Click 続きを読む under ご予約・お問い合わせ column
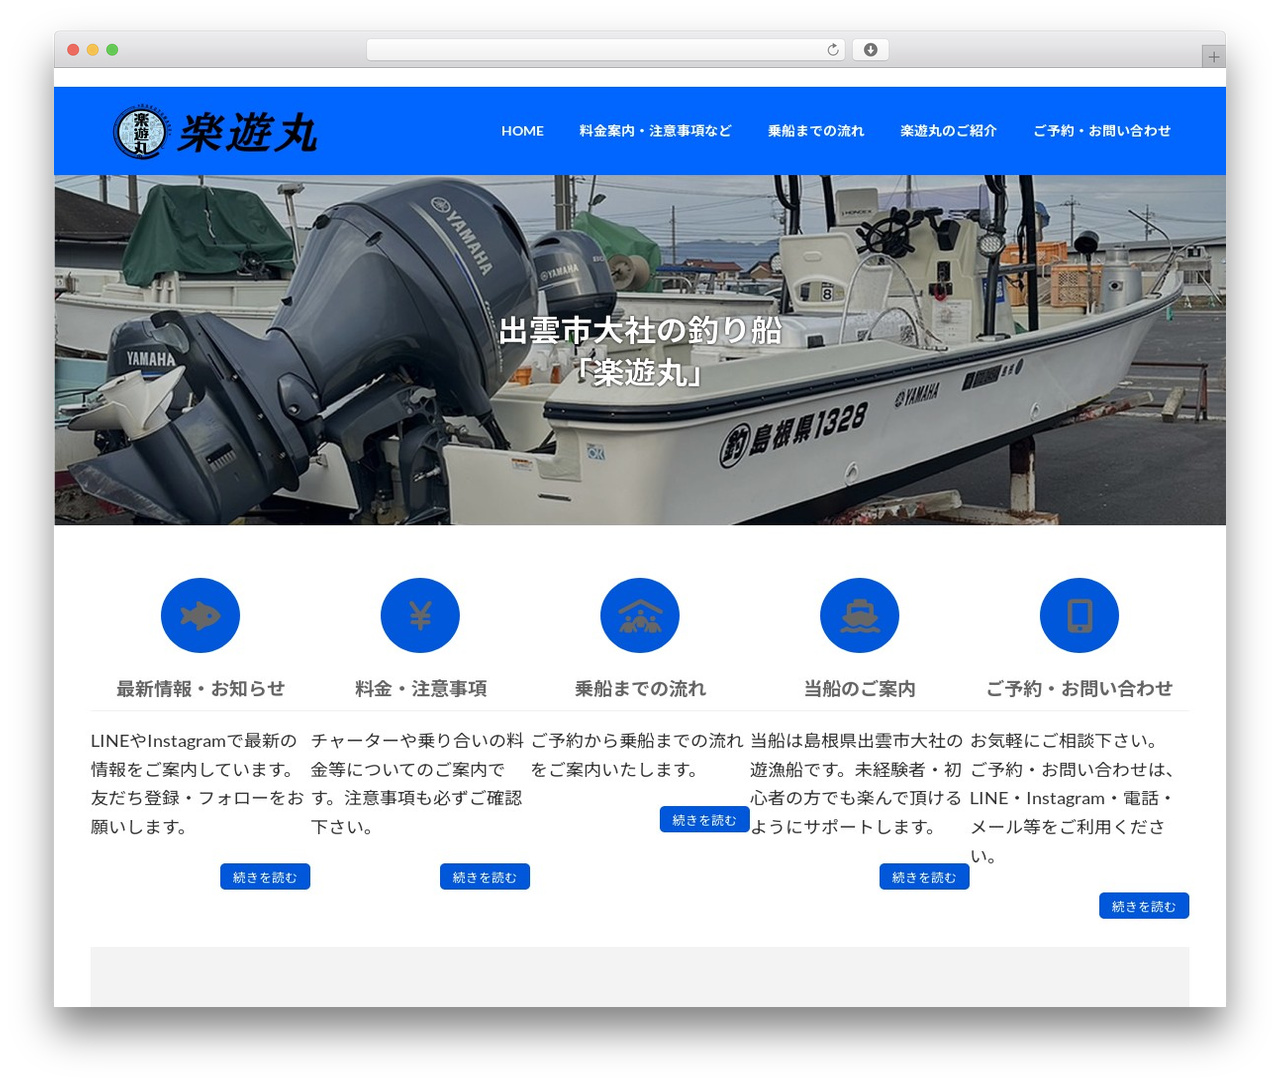This screenshot has height=1084, width=1280. click(x=1144, y=906)
